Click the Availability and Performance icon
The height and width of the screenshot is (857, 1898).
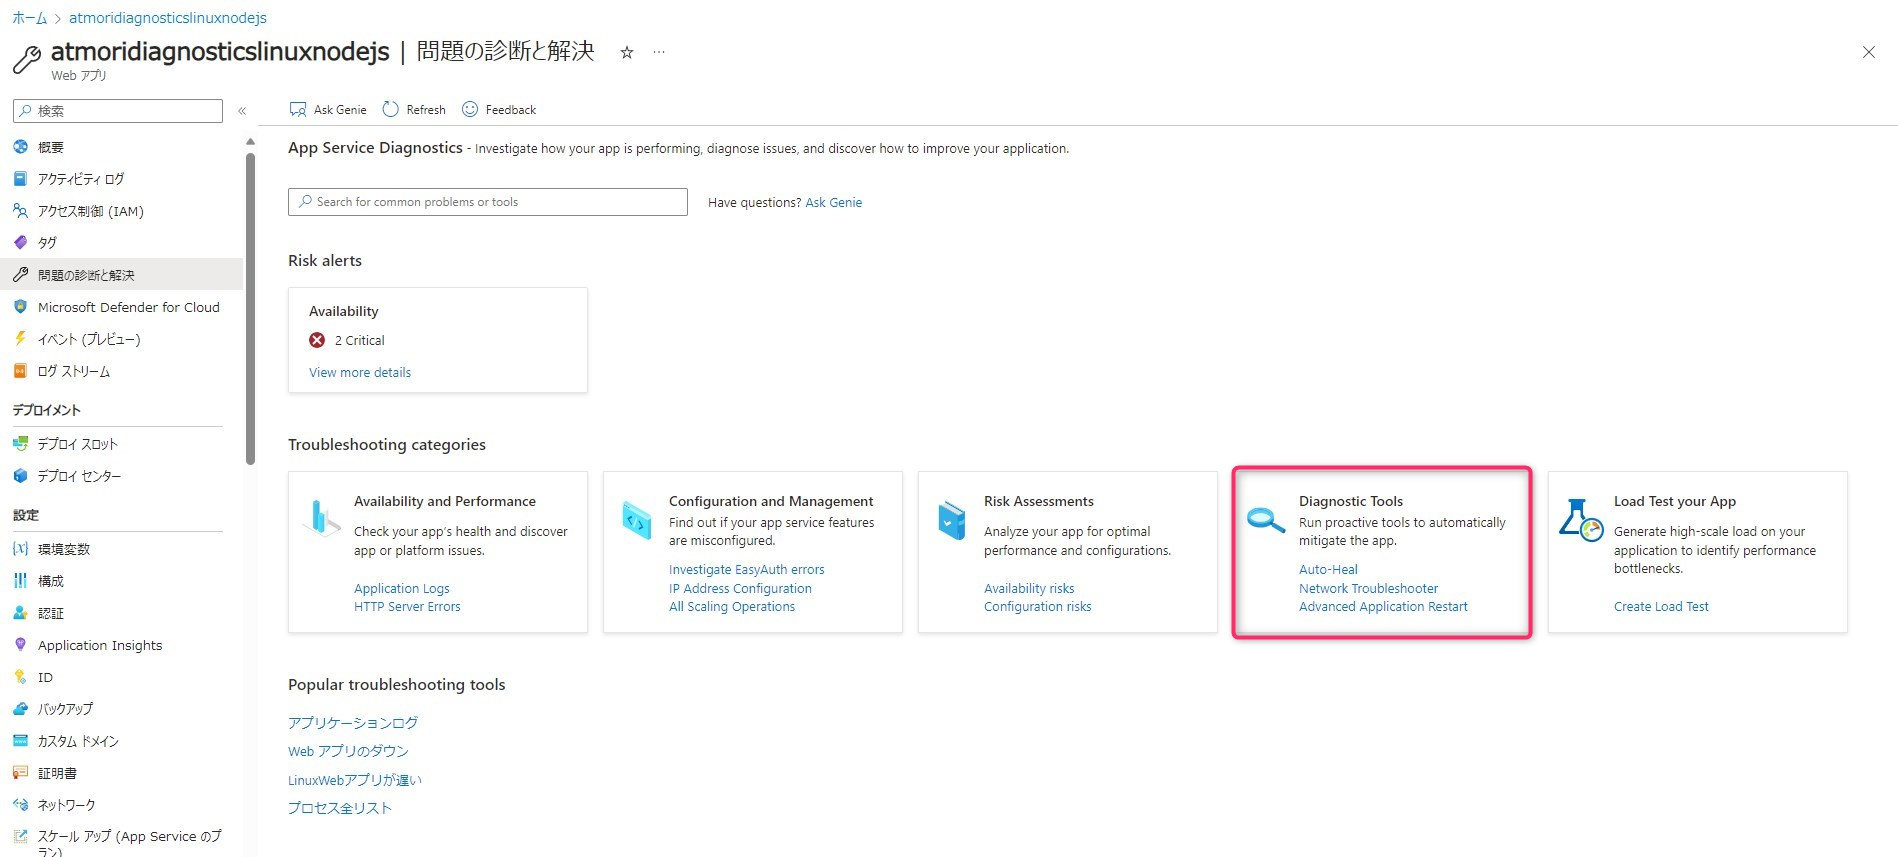320,518
